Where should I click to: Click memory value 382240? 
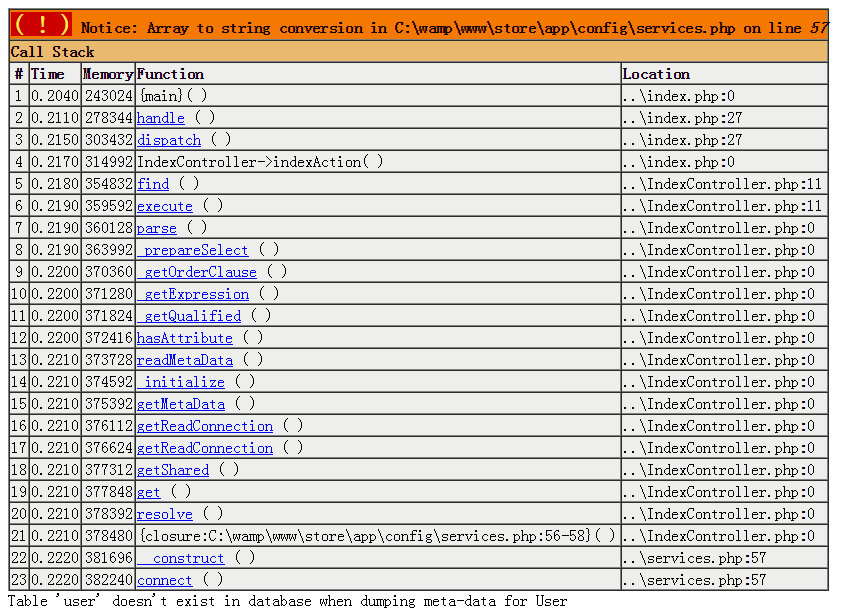click(109, 580)
